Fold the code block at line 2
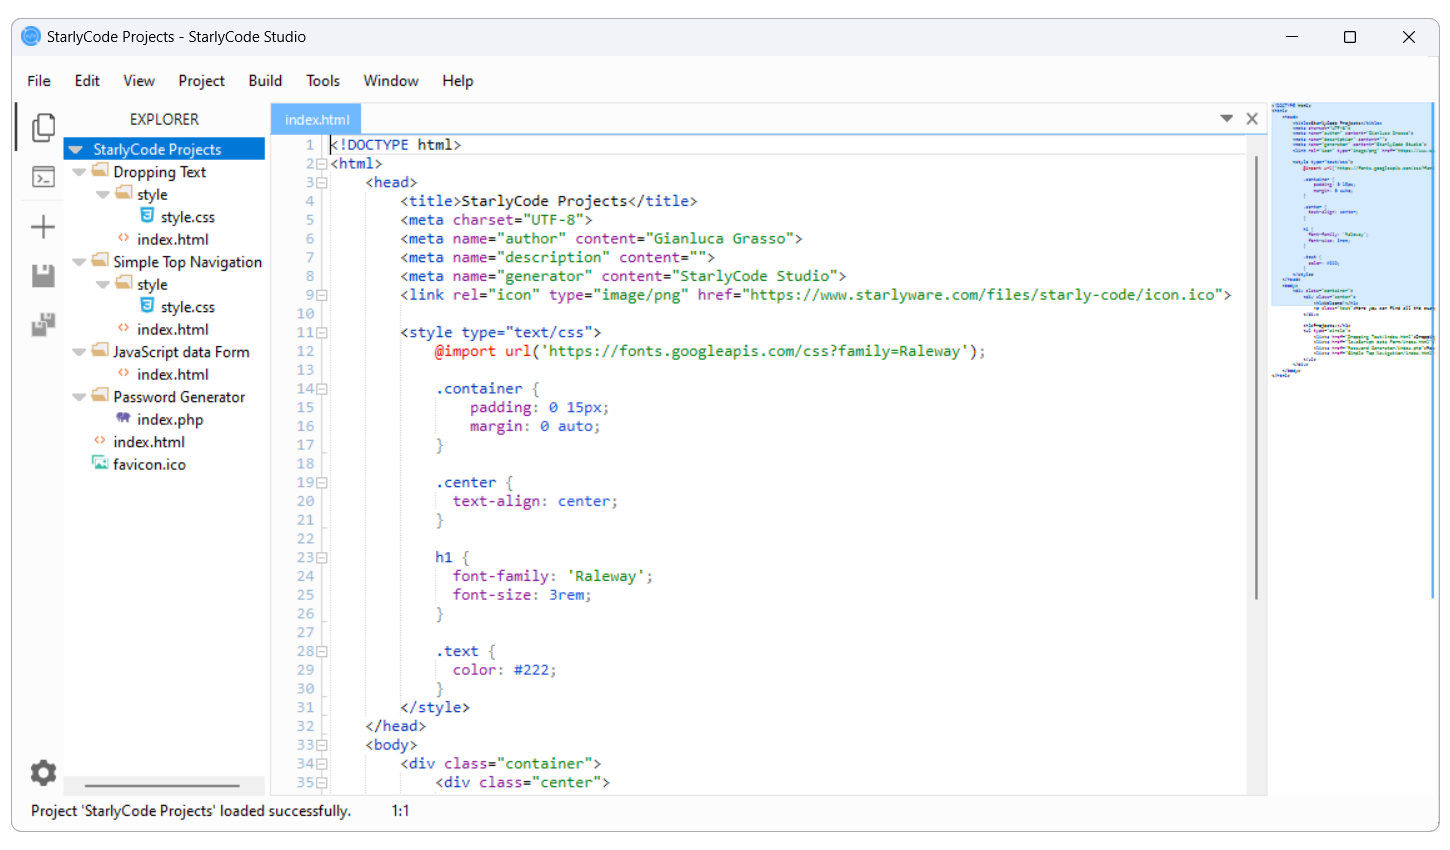This screenshot has width=1450, height=850. (322, 164)
